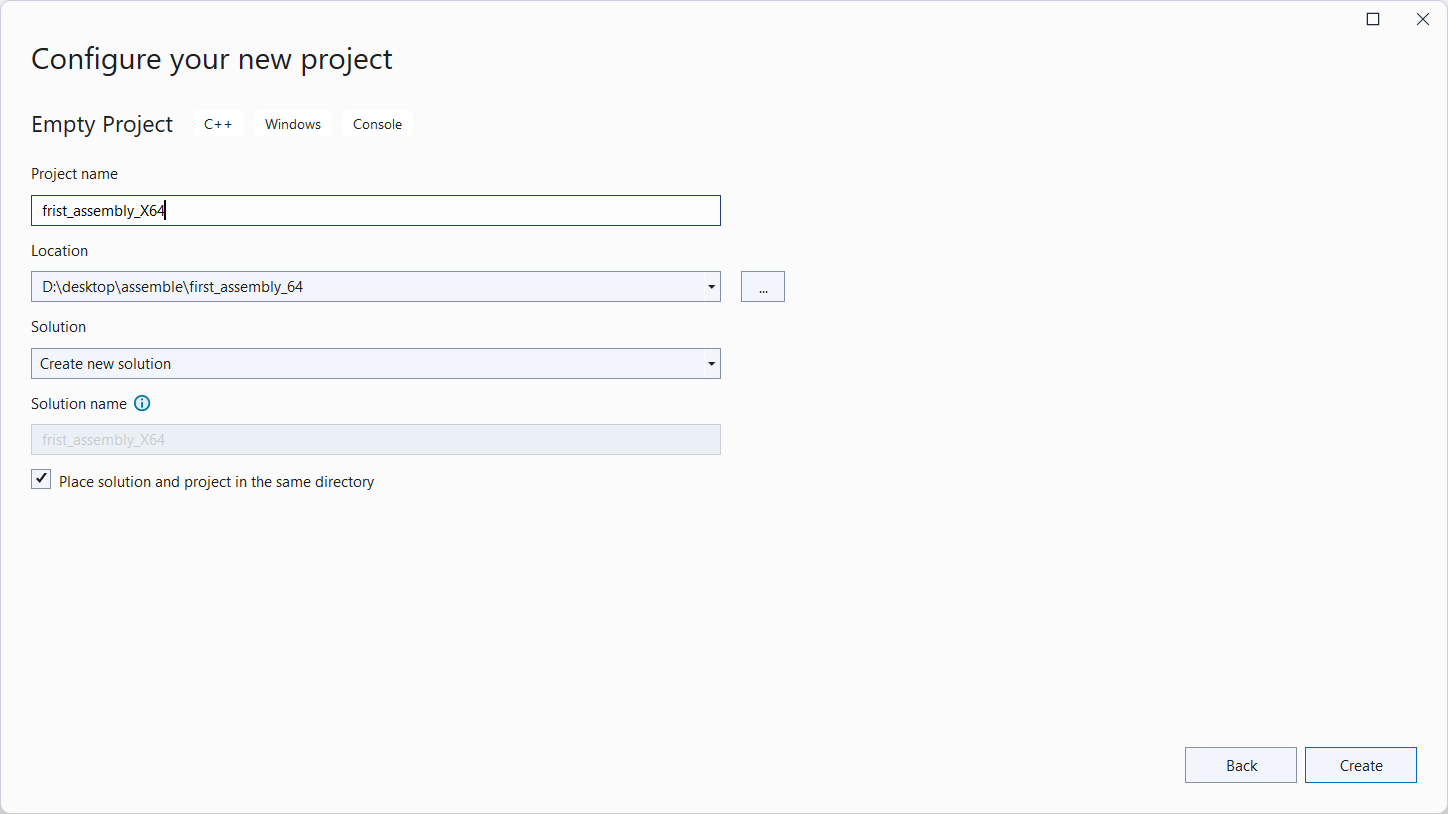Open the Create new solution dropdown
The height and width of the screenshot is (814, 1448).
click(x=375, y=364)
